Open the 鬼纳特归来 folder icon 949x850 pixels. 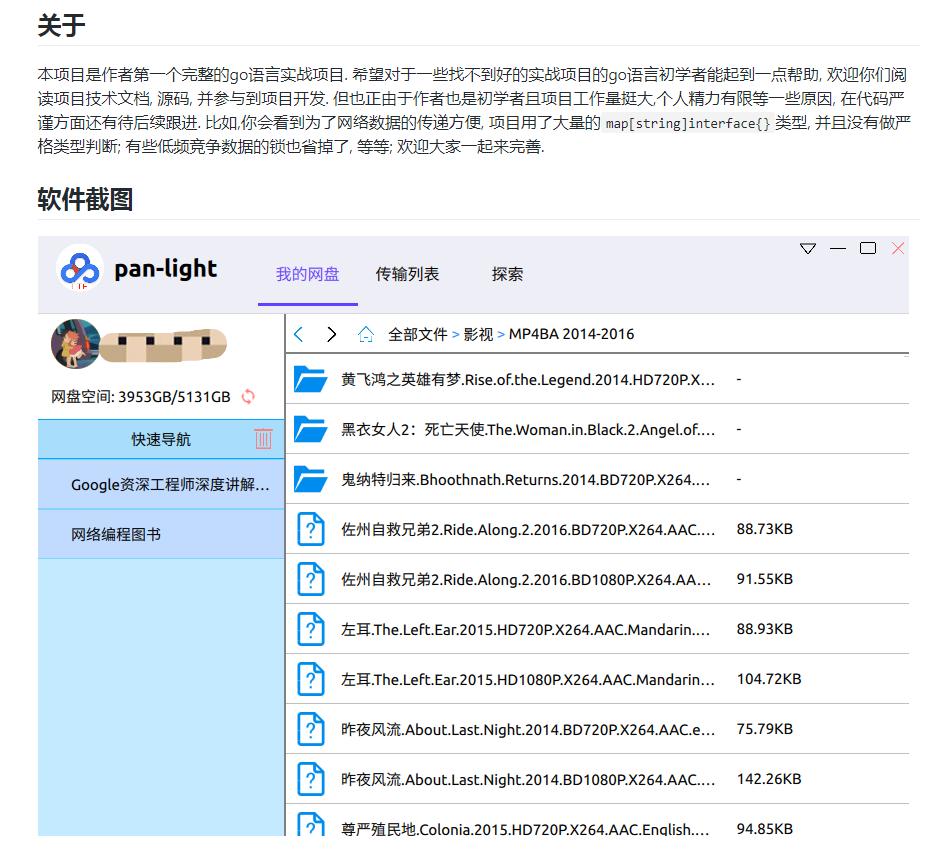pos(311,479)
